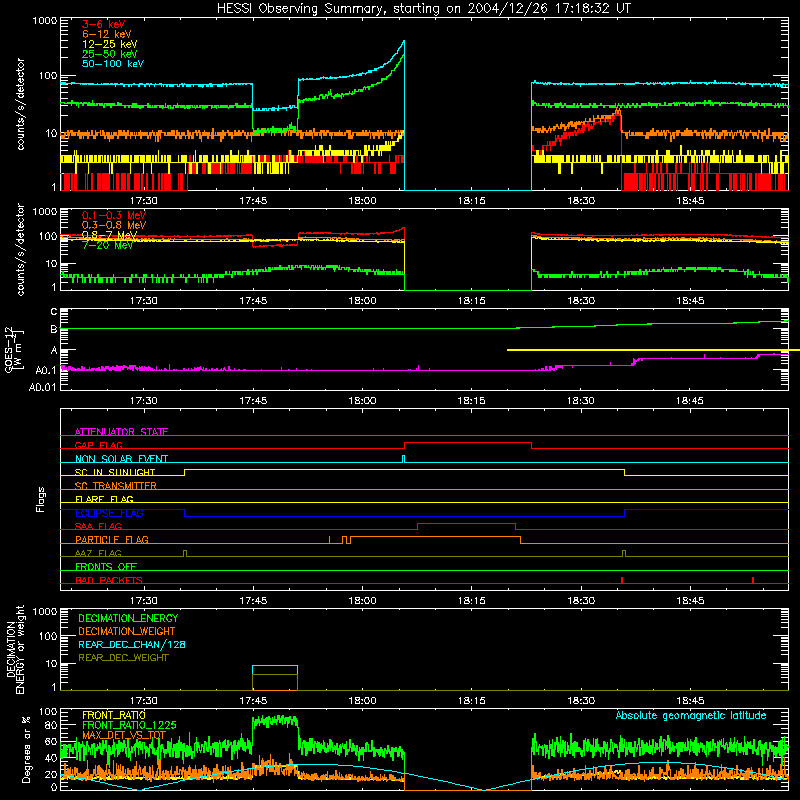Click the REAR_DEC_CHAN/128 legend entry
This screenshot has width=800, height=800.
point(132,644)
